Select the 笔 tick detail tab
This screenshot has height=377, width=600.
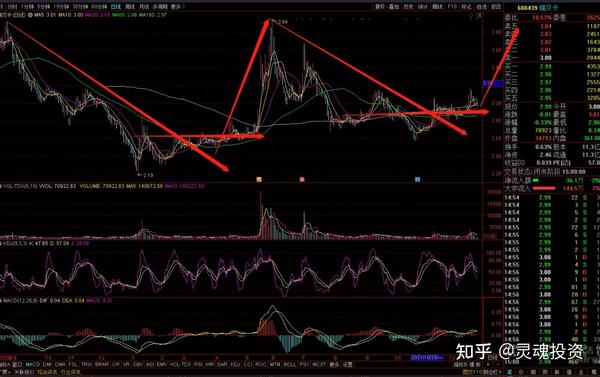point(509,372)
